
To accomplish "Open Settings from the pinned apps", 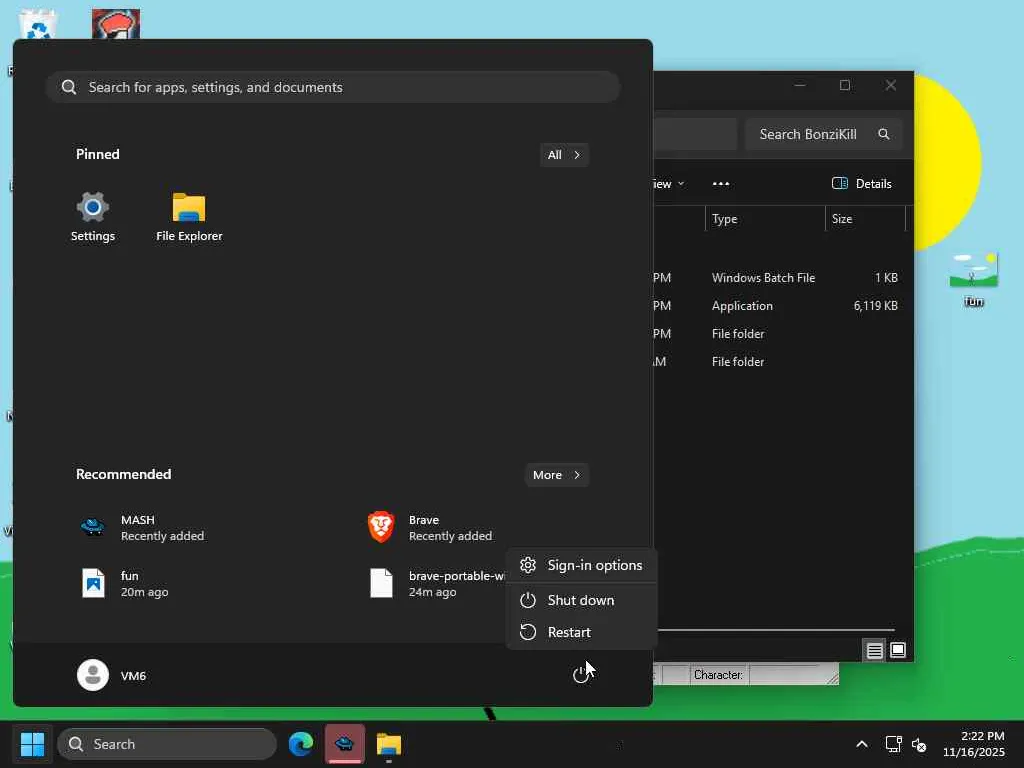I will point(92,217).
